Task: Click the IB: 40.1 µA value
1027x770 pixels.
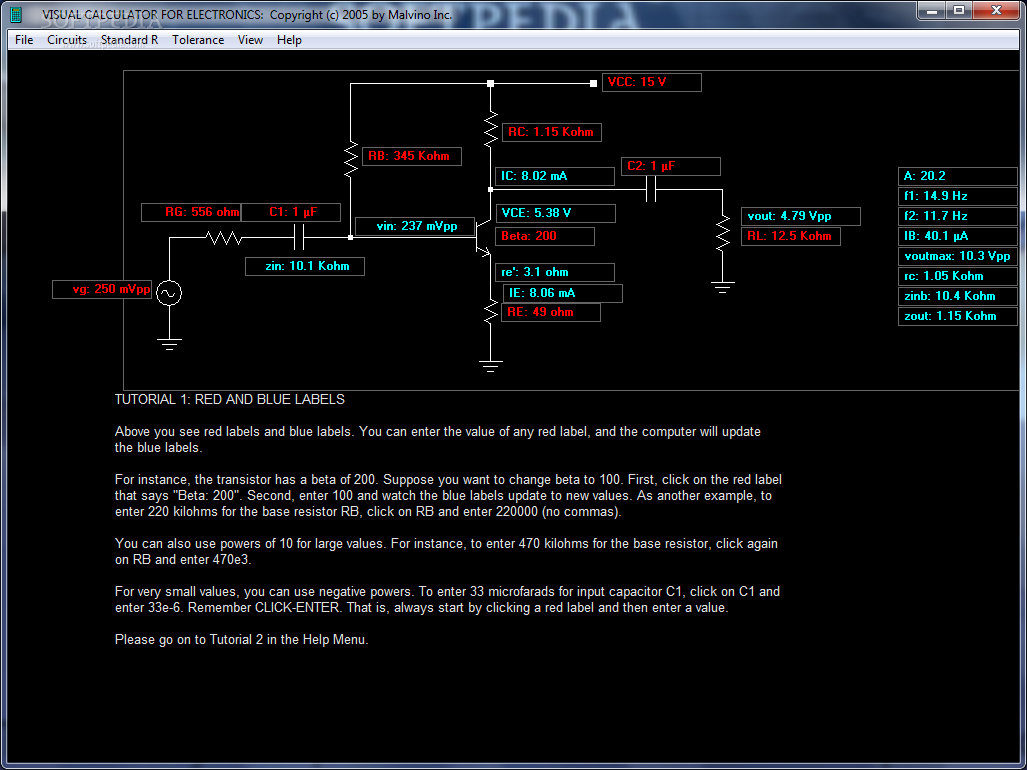Action: click(958, 236)
